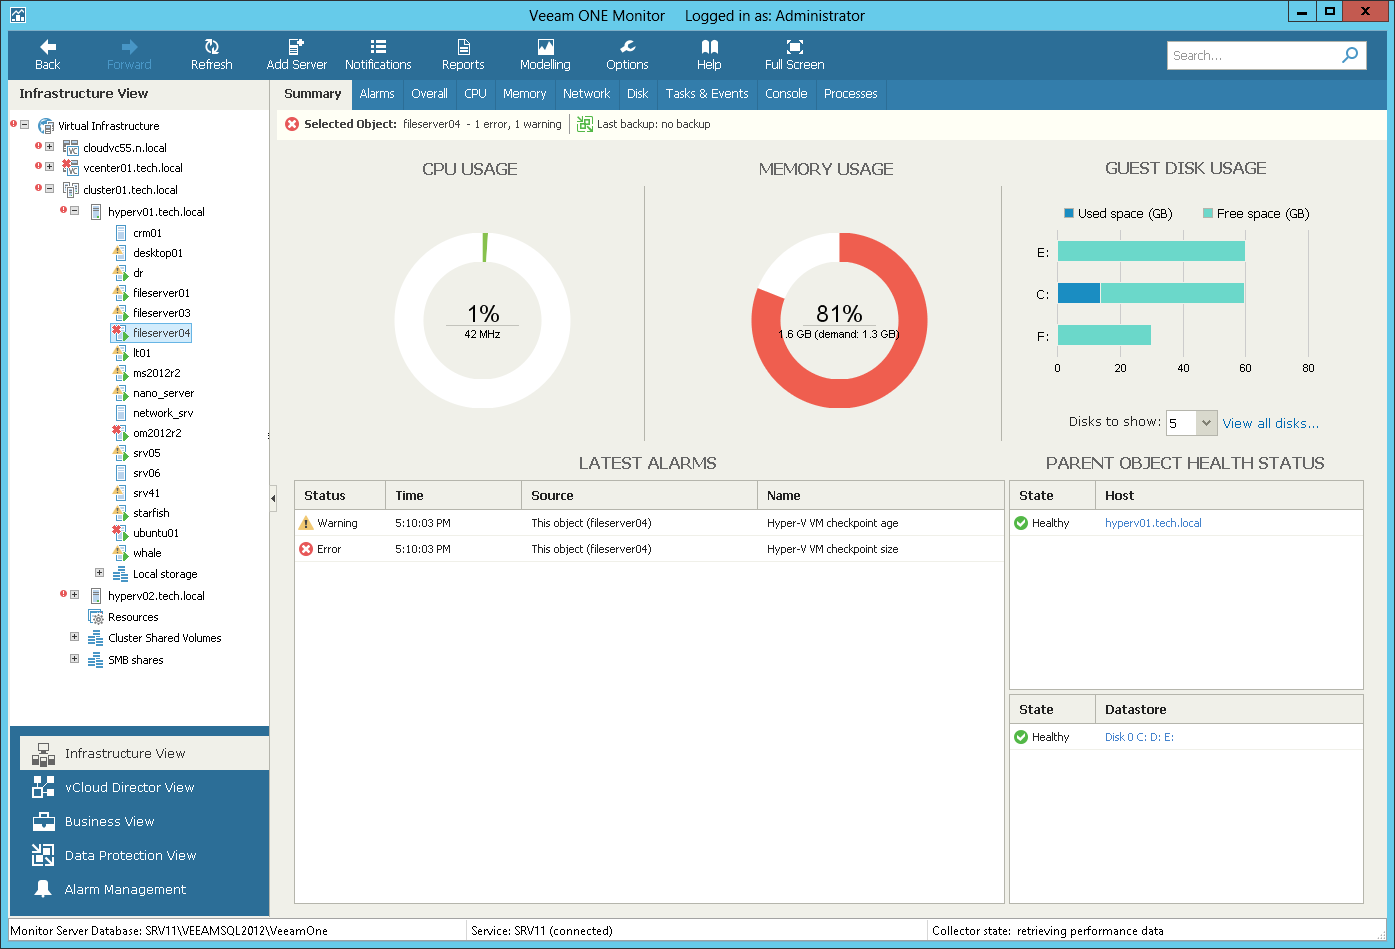This screenshot has height=949, width=1395.
Task: Open the Business View icon
Action: 43,821
